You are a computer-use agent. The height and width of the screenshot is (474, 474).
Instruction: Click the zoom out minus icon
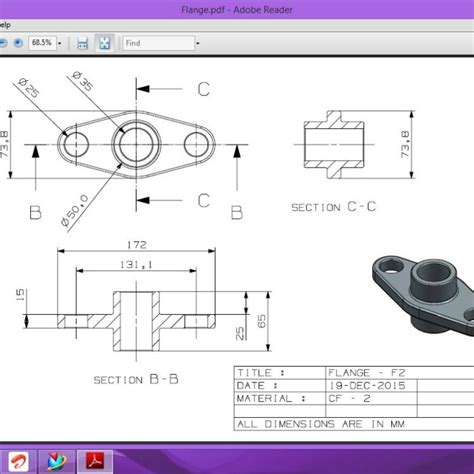tap(2, 43)
